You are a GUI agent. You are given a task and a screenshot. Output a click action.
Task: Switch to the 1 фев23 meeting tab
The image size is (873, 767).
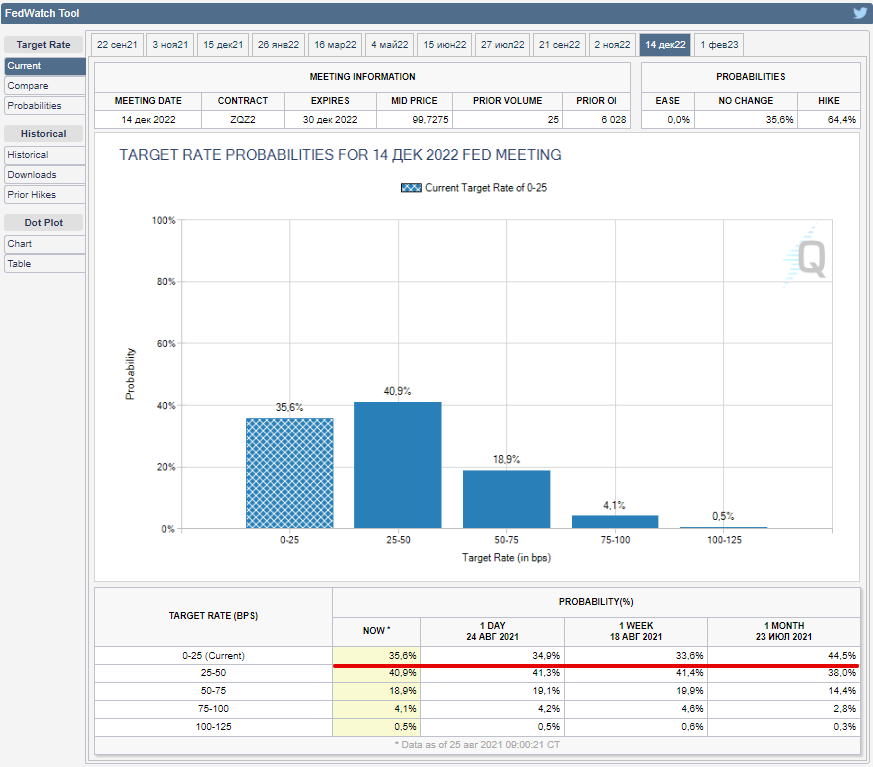point(719,45)
